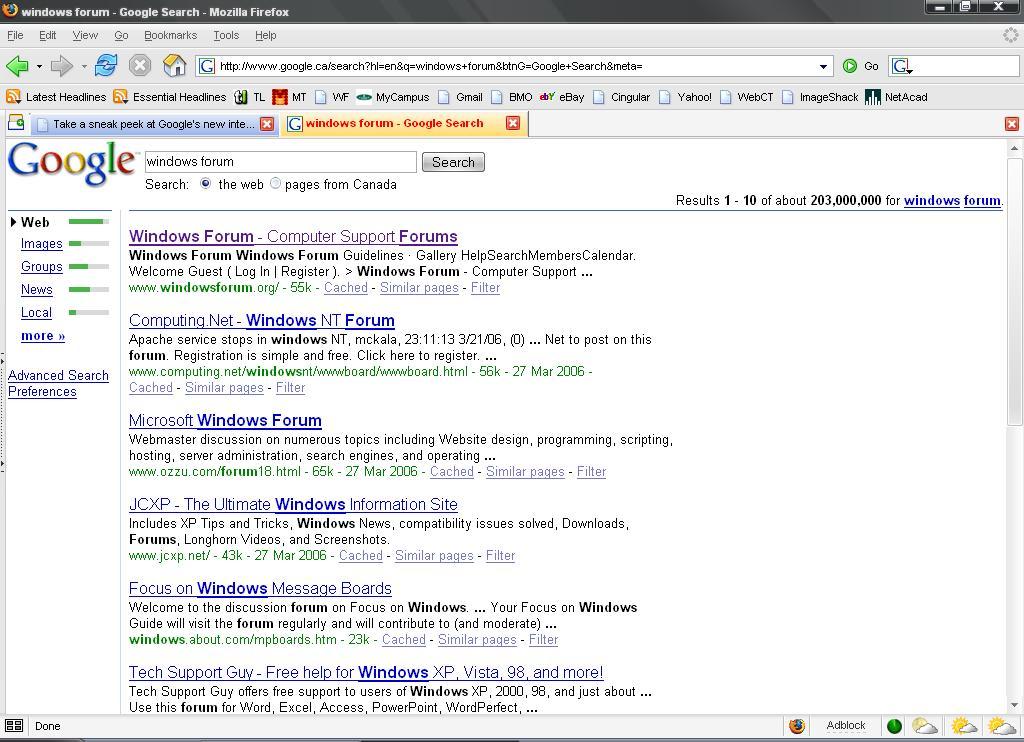
Task: Open the NetAcad bookmark
Action: pyautogui.click(x=897, y=97)
